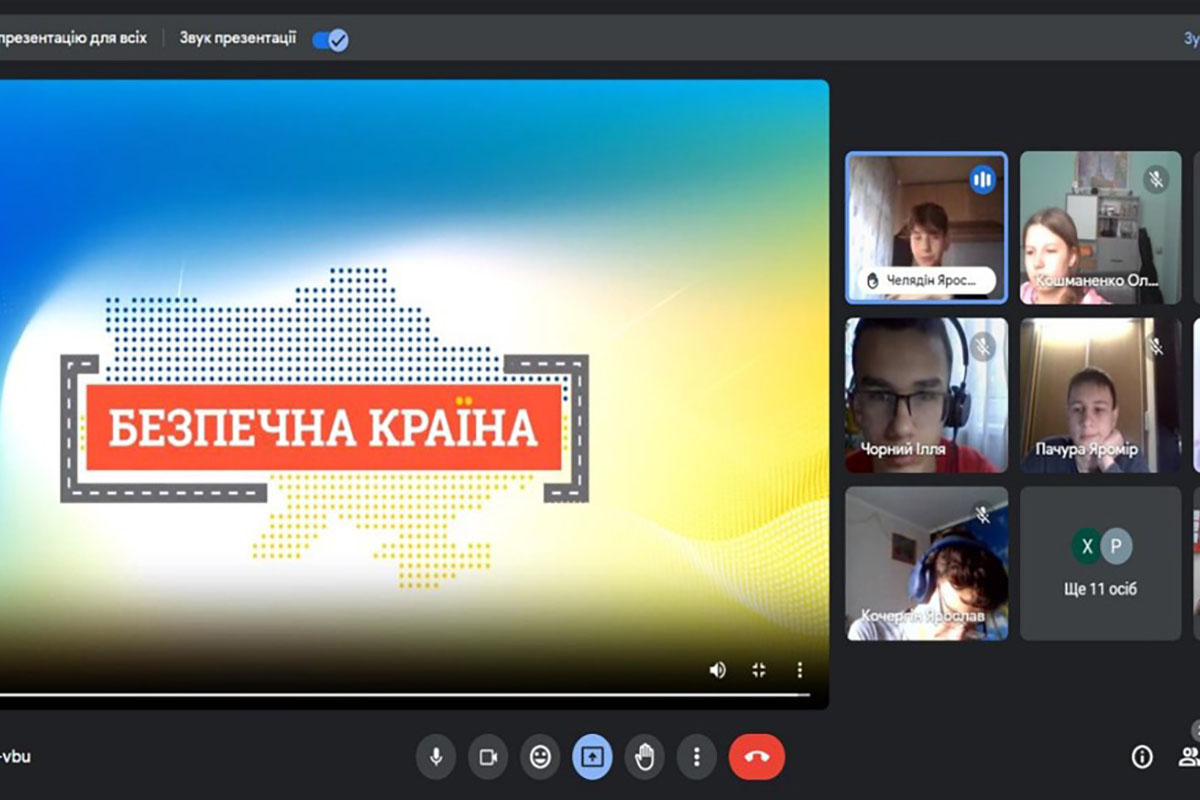Open more options three-dot menu
Screen dimensions: 1200x800
click(x=697, y=757)
